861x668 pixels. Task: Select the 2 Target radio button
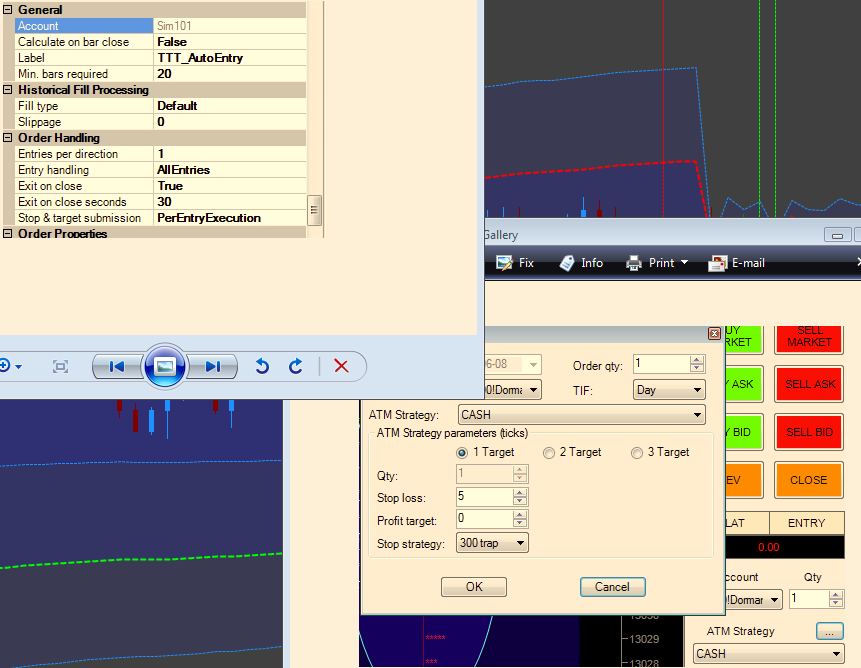coord(549,453)
